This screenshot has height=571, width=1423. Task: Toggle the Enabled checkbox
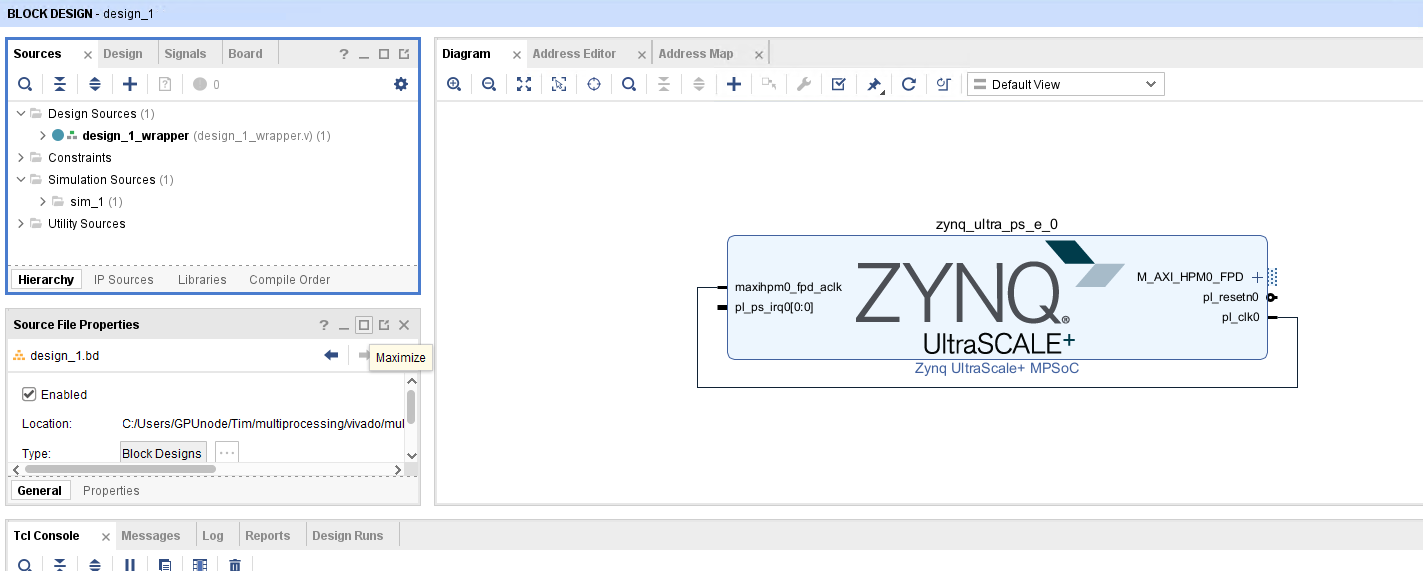[x=29, y=394]
